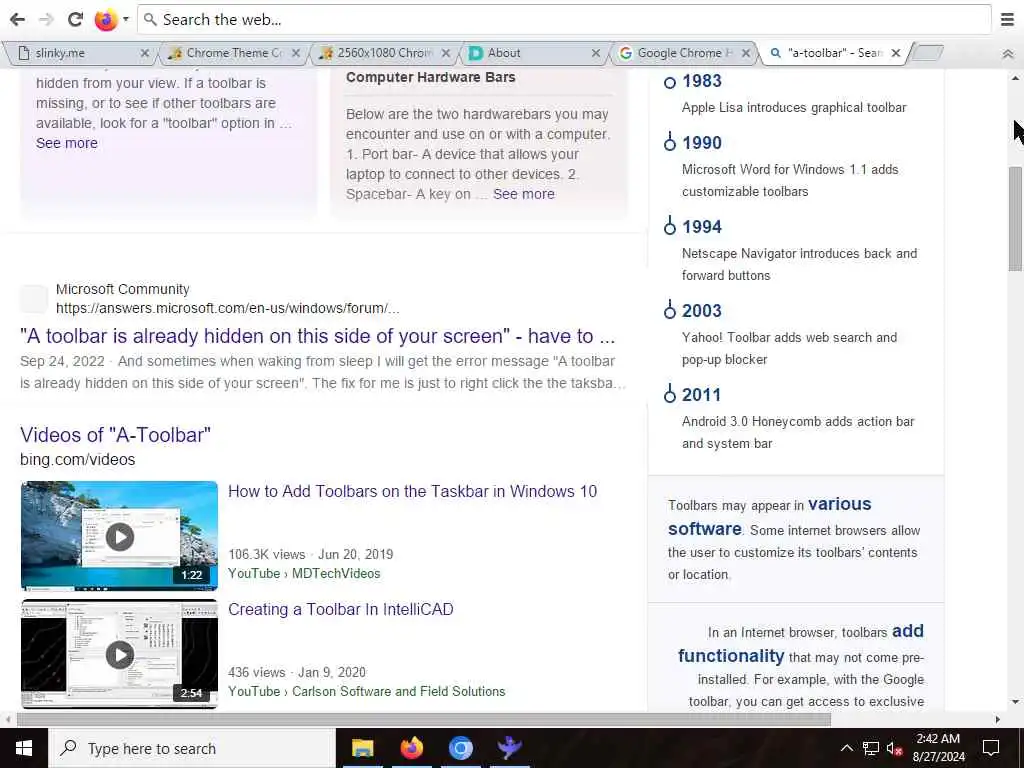This screenshot has height=768, width=1024.
Task: Click Netscape Navigator back and forward text
Action: (799, 264)
